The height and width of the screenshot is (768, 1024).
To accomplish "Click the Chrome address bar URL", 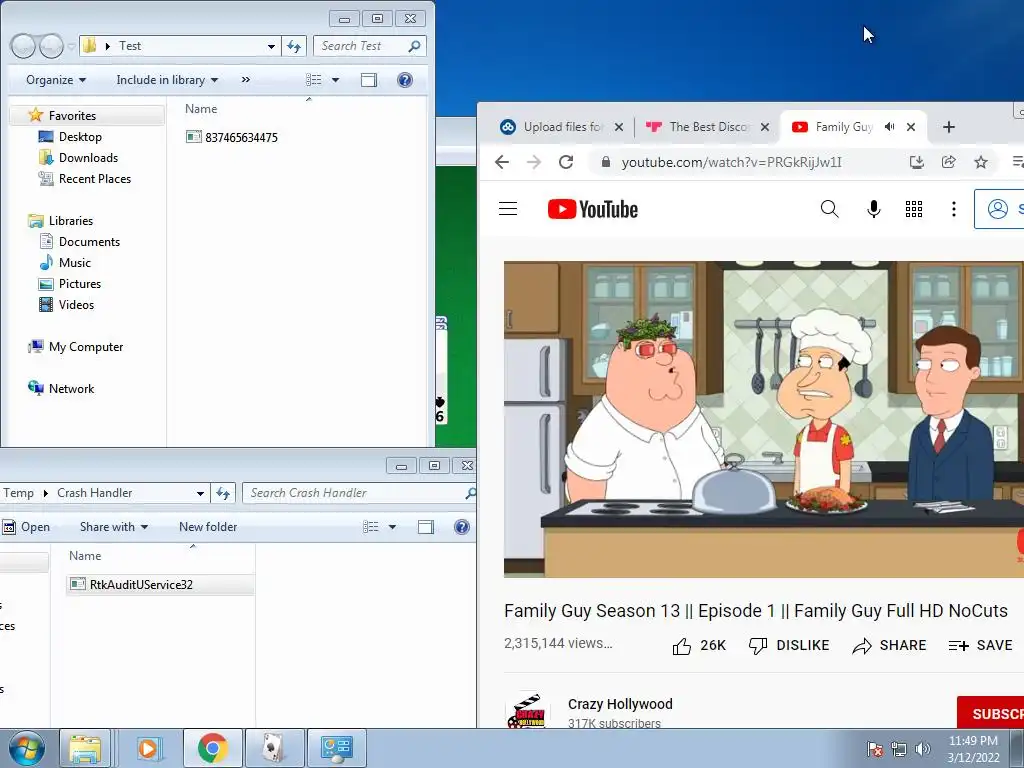I will 731,162.
